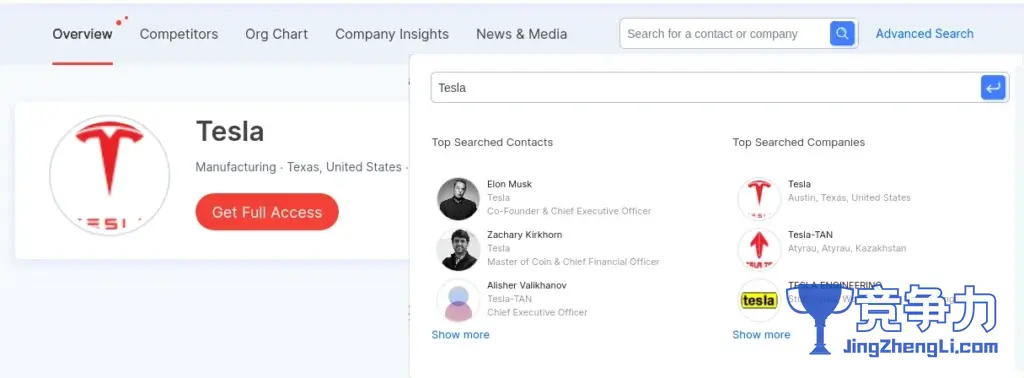Screen dimensions: 1024x378
Task: Focus the search field containing Tesla
Action: coord(705,87)
